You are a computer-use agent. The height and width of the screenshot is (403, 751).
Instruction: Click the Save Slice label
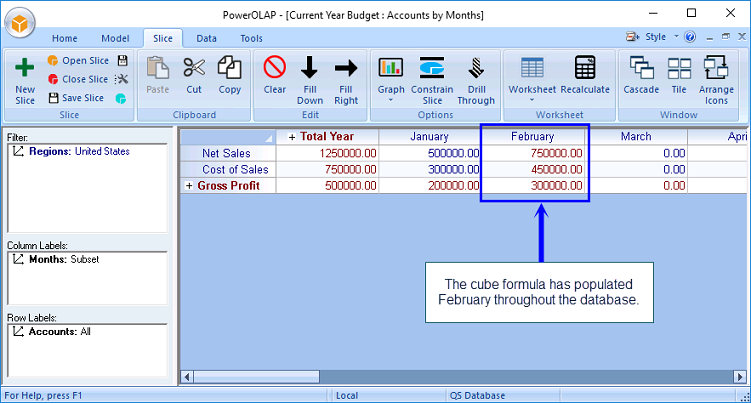pyautogui.click(x=83, y=98)
